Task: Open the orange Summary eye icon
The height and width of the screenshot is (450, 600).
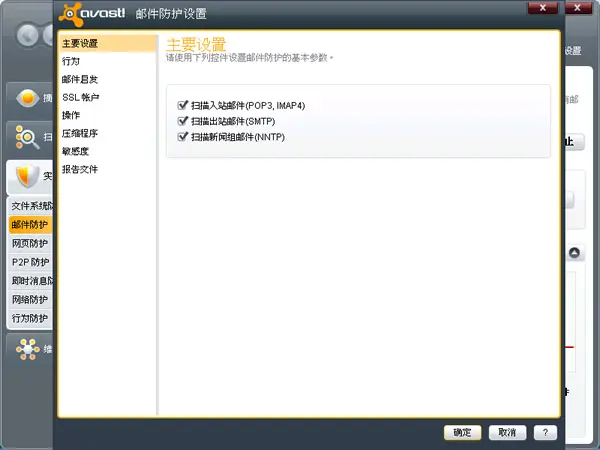Action: pos(27,98)
